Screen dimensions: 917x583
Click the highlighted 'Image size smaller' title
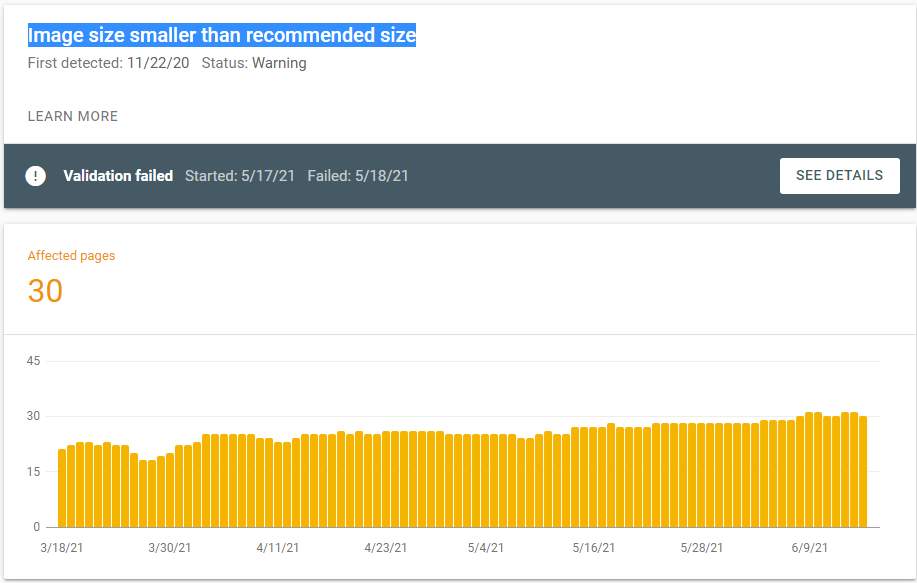click(x=221, y=35)
